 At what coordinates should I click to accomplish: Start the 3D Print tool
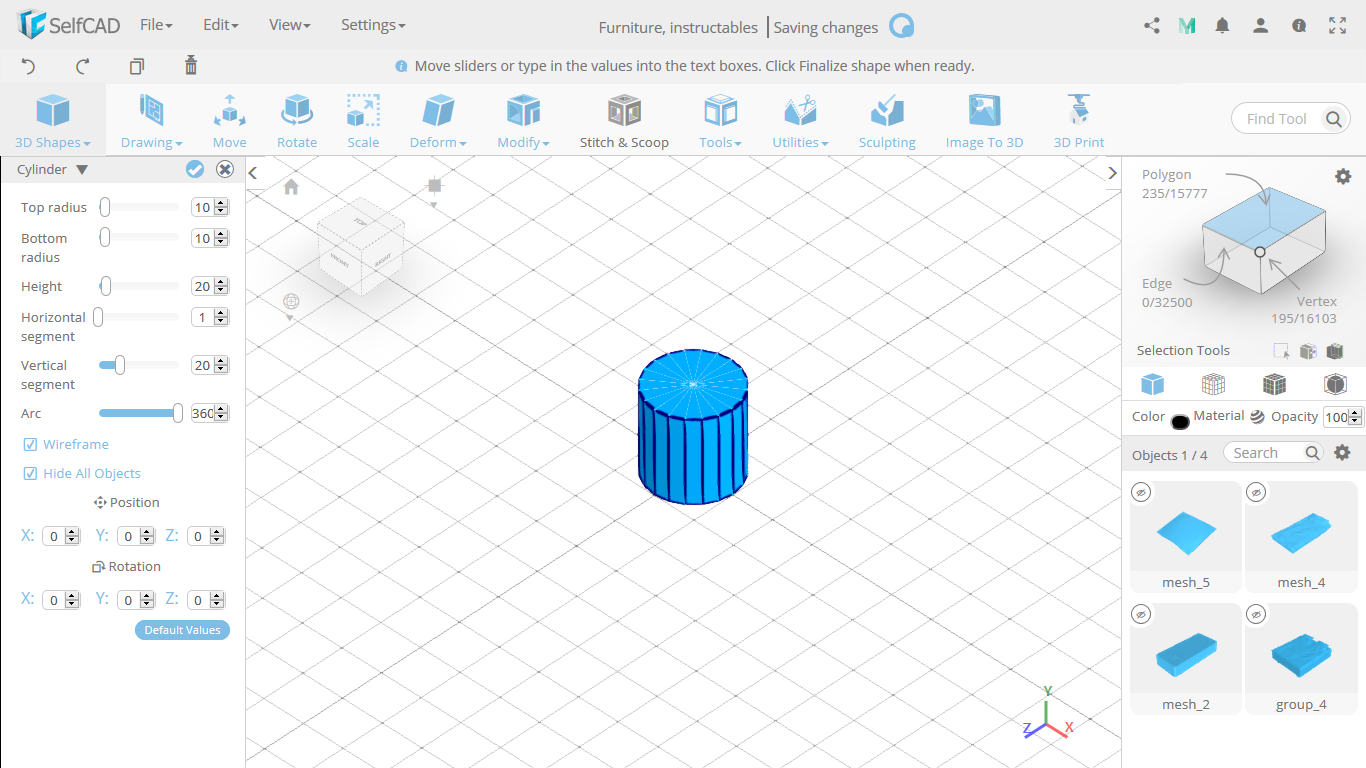point(1079,121)
